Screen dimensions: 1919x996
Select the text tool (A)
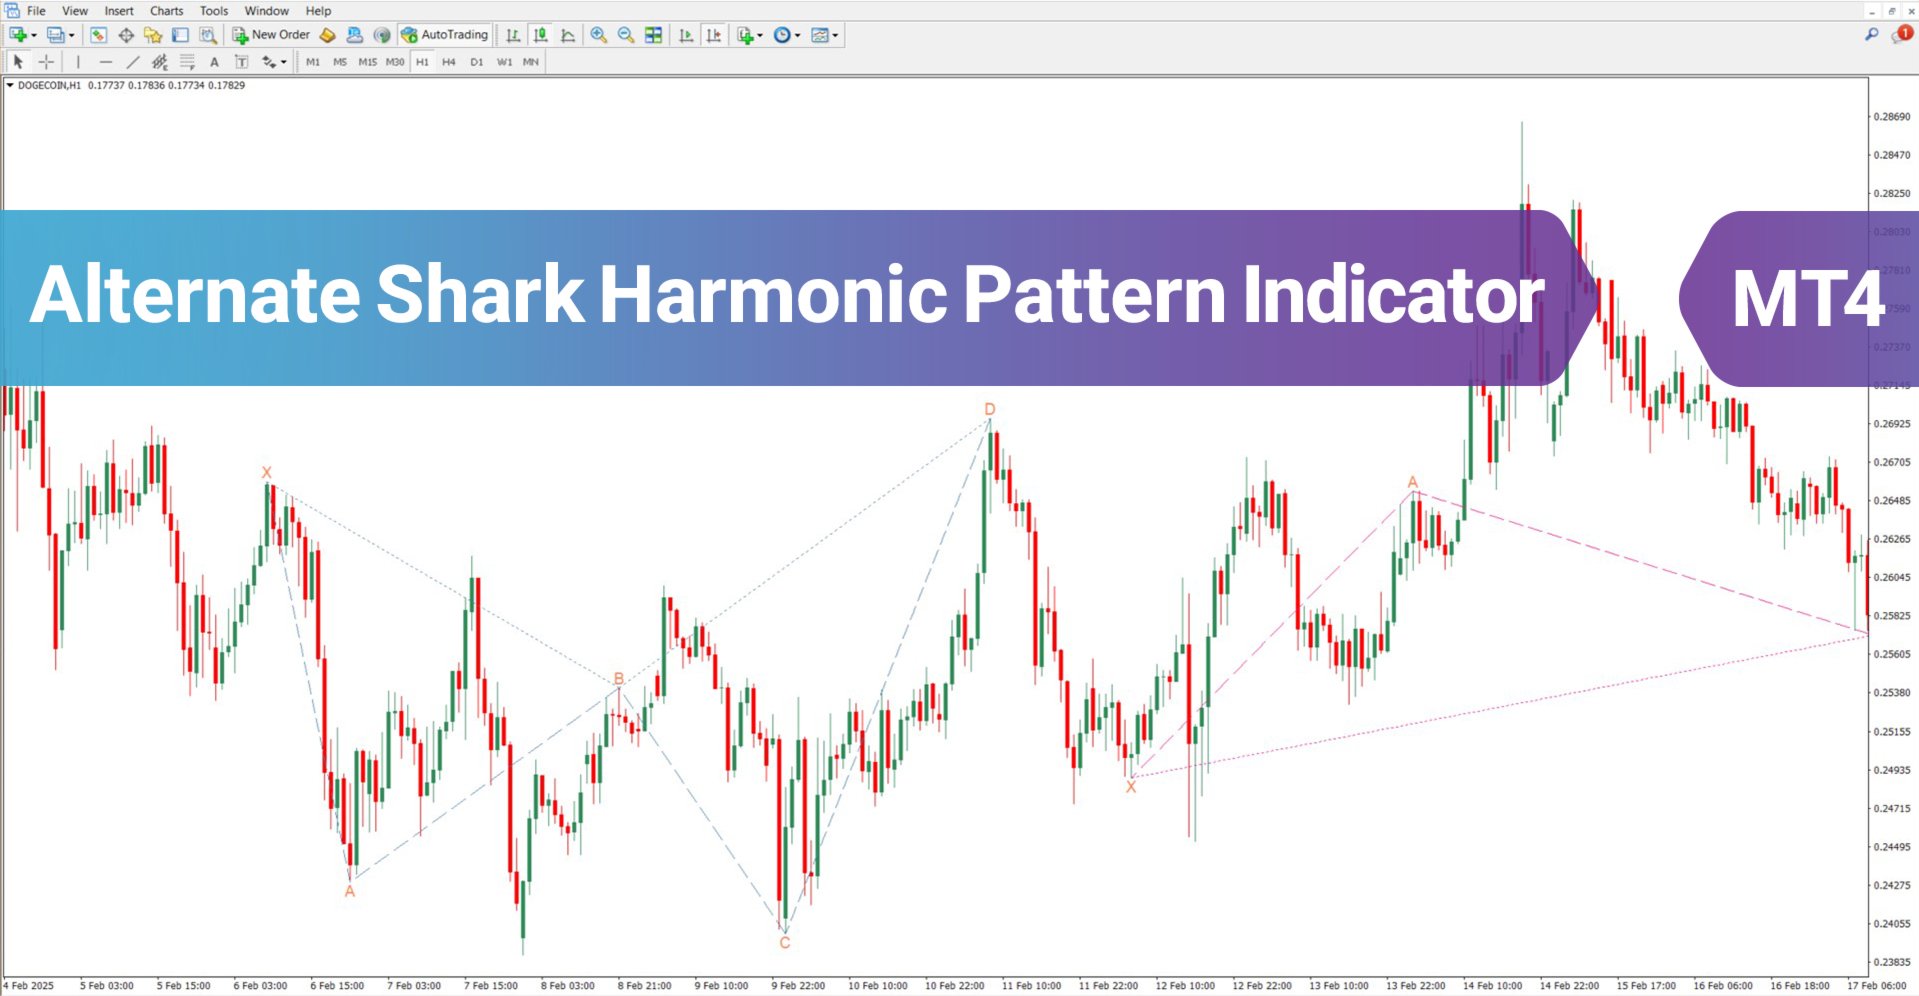[x=214, y=62]
